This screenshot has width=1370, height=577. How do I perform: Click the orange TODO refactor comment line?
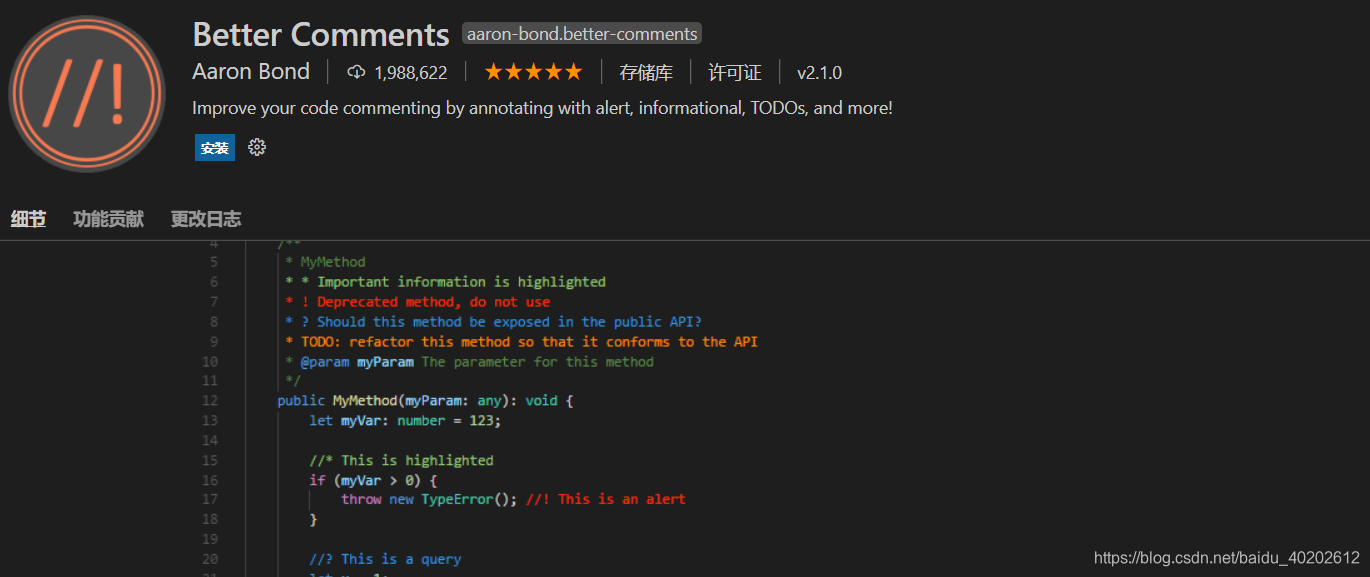[522, 342]
